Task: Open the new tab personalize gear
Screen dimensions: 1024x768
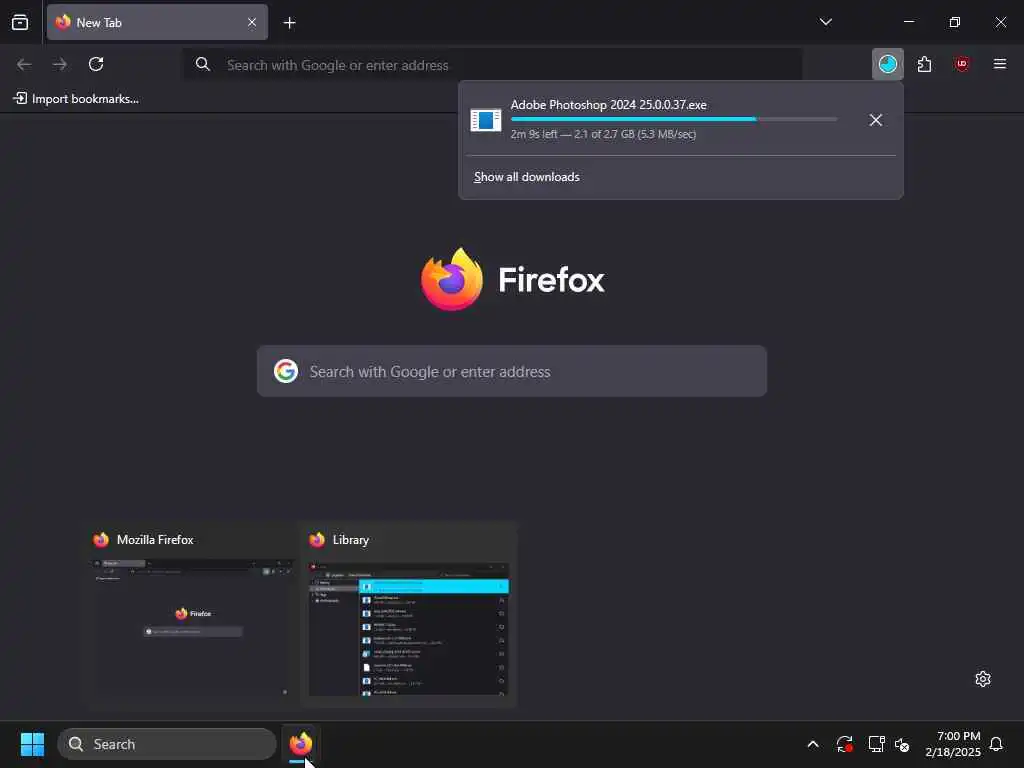Action: point(982,679)
